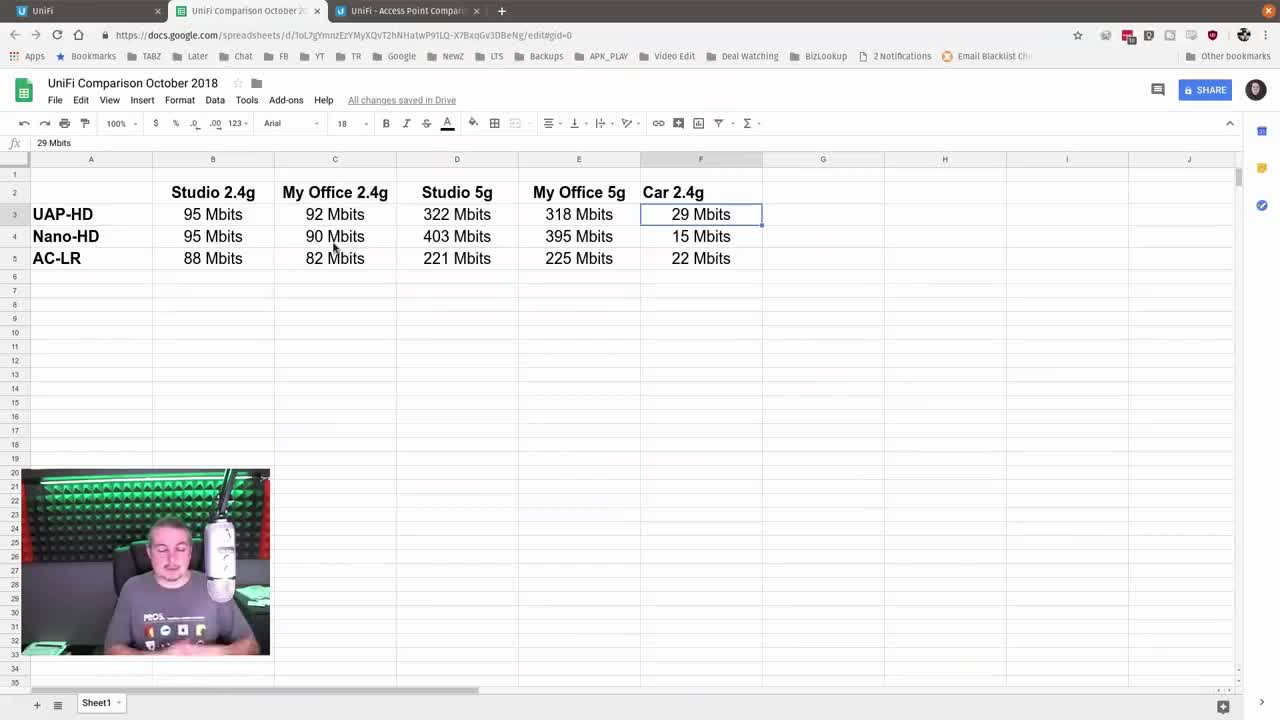This screenshot has height=720, width=1280.
Task: Open text wrapping options
Action: pyautogui.click(x=603, y=123)
